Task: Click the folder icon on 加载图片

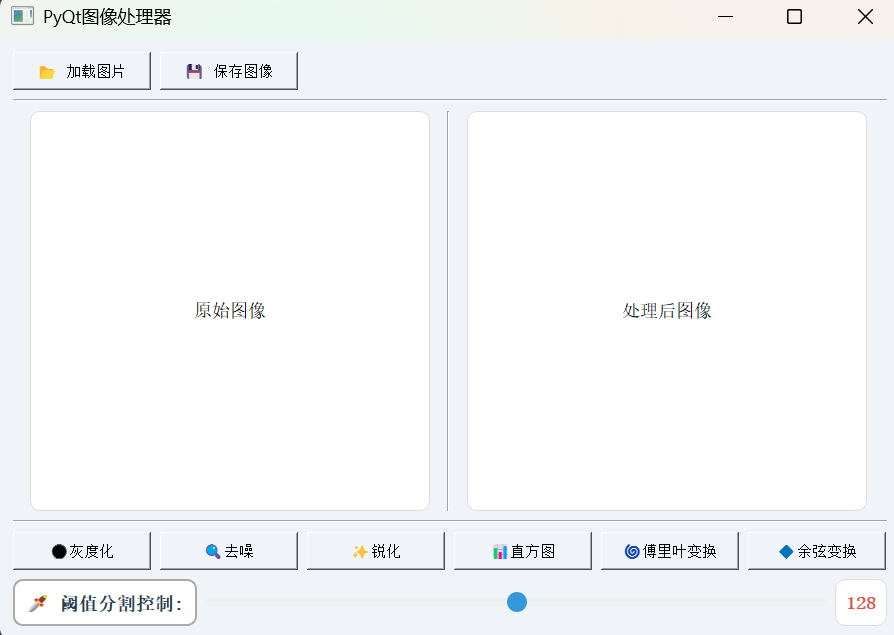Action: click(x=47, y=72)
